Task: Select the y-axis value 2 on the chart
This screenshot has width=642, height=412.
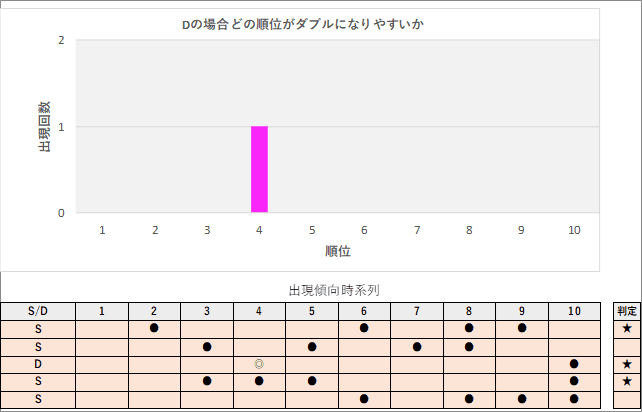Action: point(62,41)
